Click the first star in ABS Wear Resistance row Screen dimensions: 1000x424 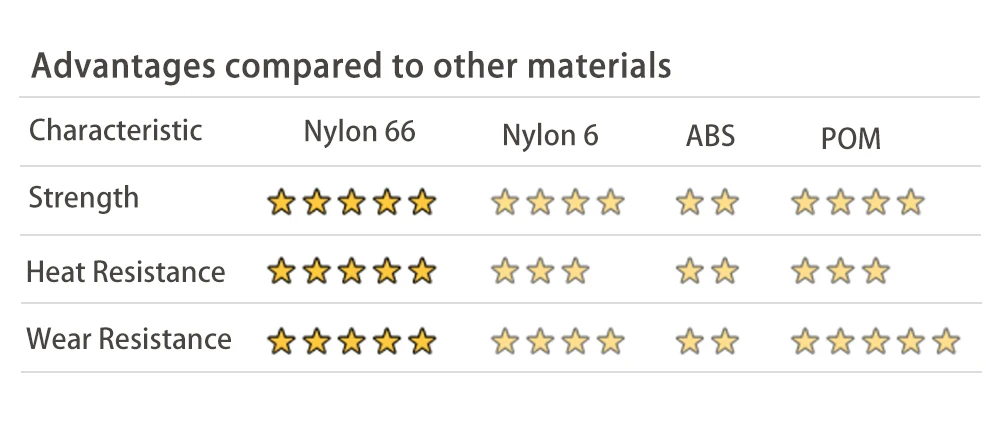(690, 341)
